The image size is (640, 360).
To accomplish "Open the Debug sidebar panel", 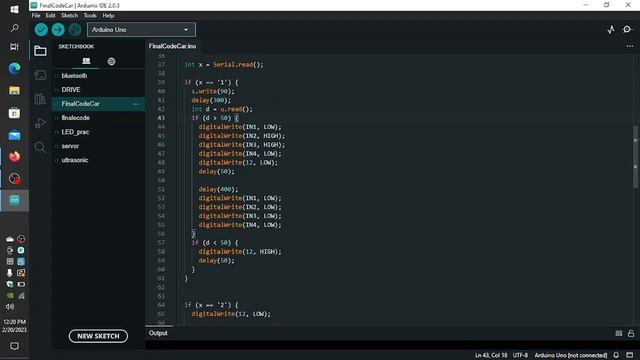I will (x=40, y=123).
